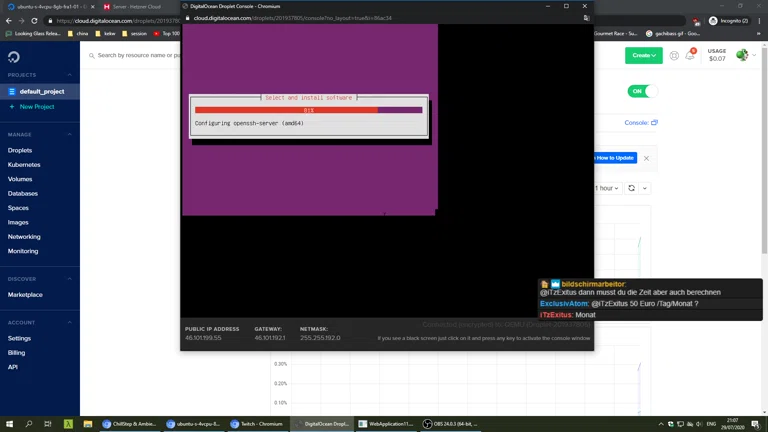Click the installer progress bar at 81%
Screen dimensions: 768x432
pos(309,110)
